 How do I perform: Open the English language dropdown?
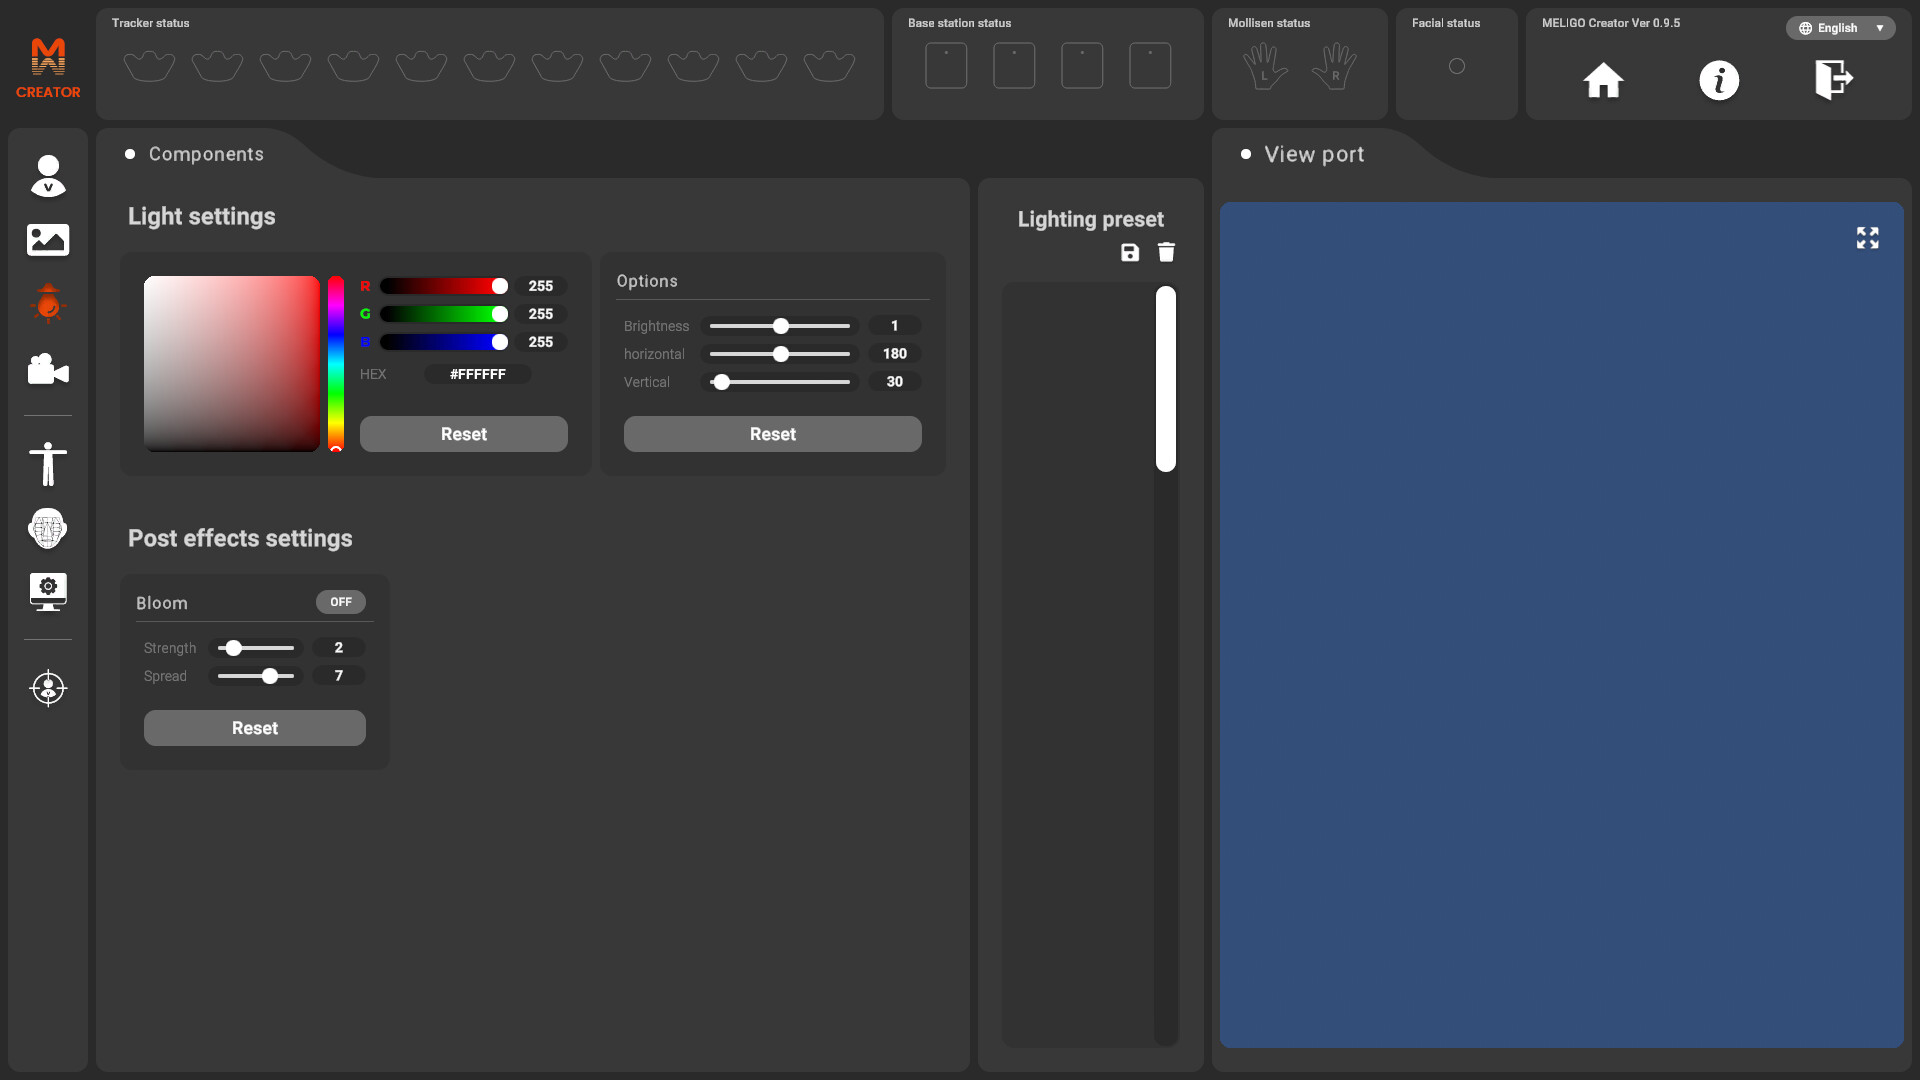1840,28
